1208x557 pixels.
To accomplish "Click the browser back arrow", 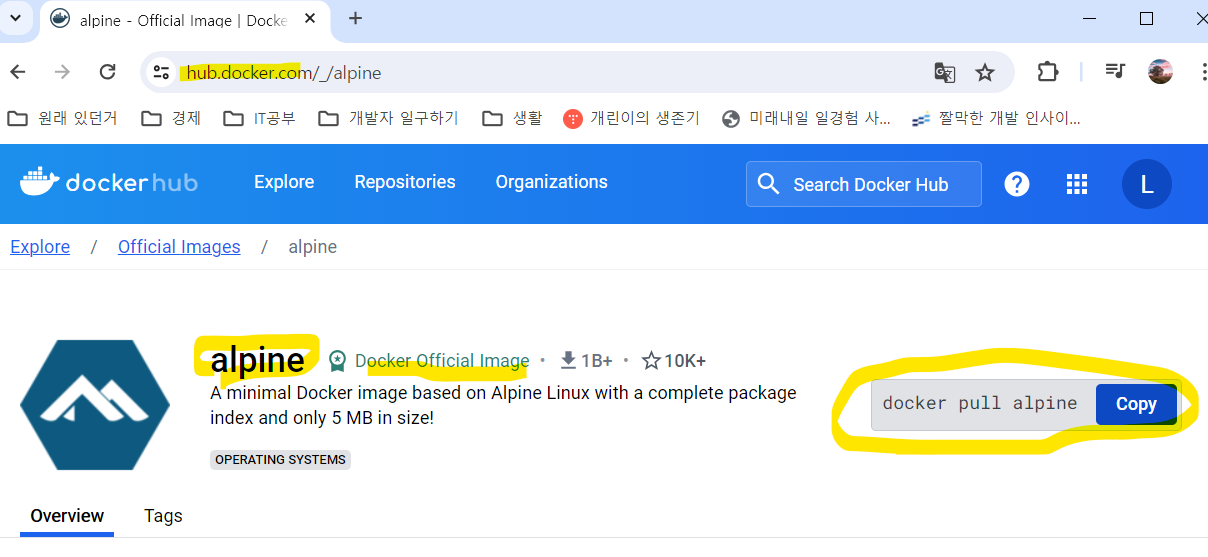I will [x=18, y=72].
